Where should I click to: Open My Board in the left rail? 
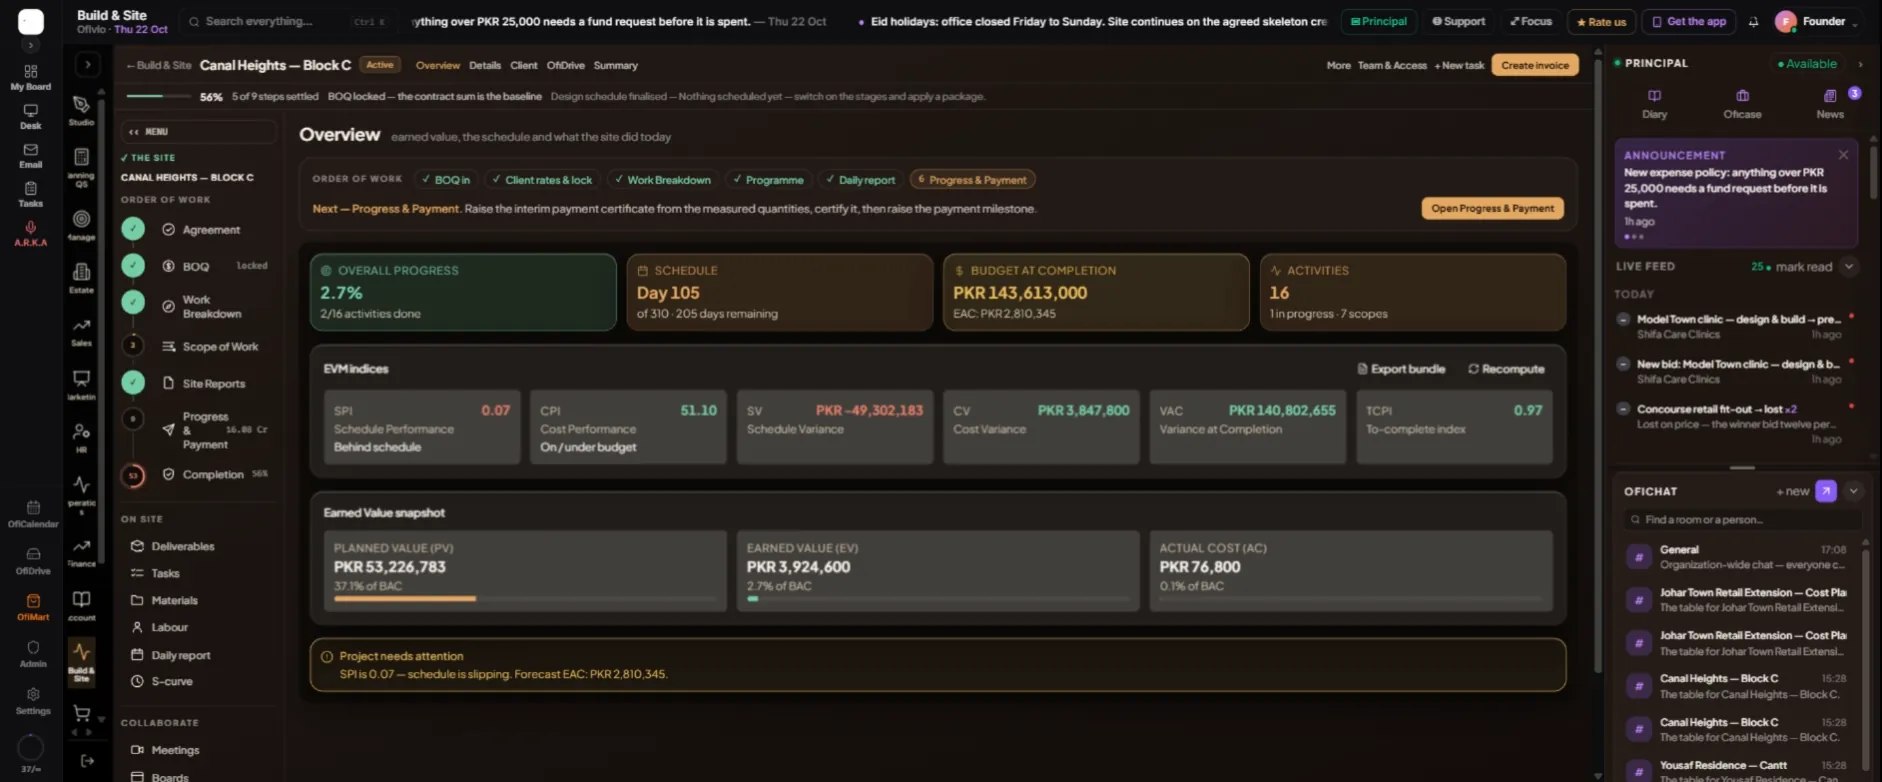(x=31, y=77)
